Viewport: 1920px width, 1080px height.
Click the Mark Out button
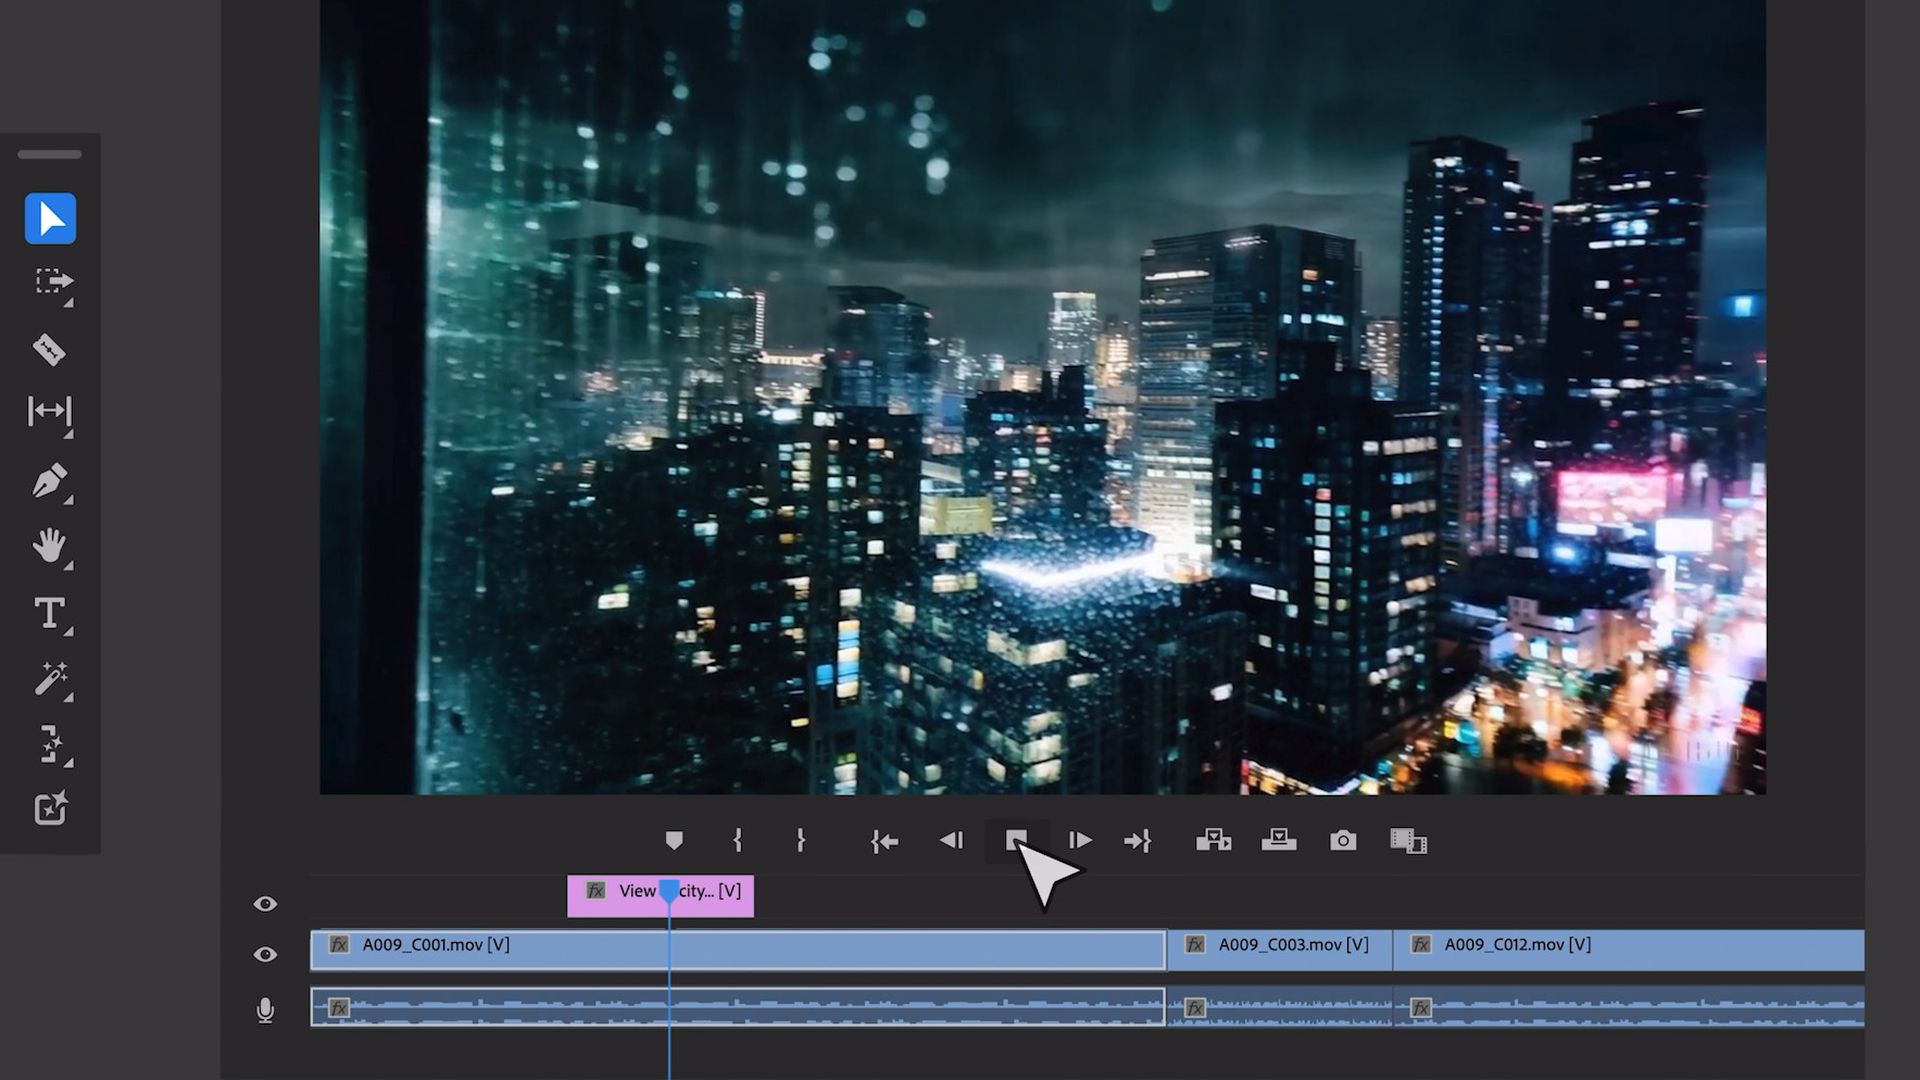point(800,841)
